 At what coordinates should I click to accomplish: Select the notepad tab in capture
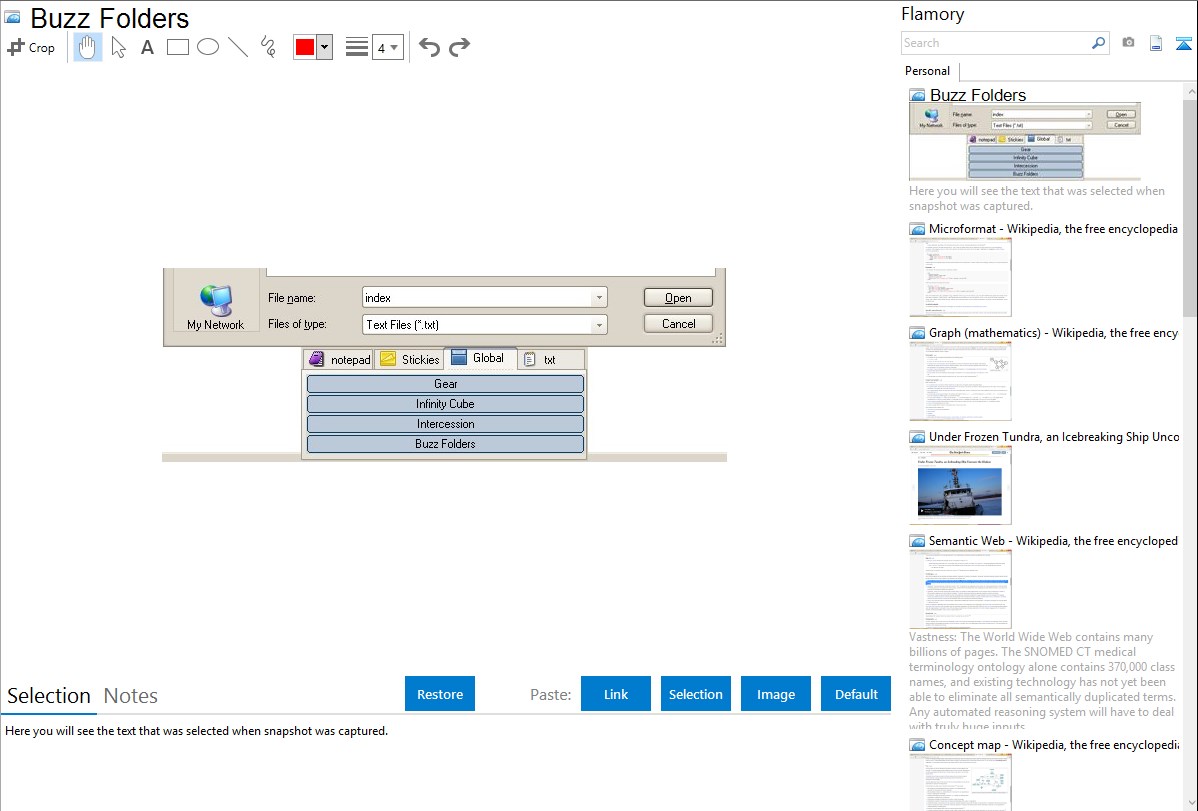point(339,359)
